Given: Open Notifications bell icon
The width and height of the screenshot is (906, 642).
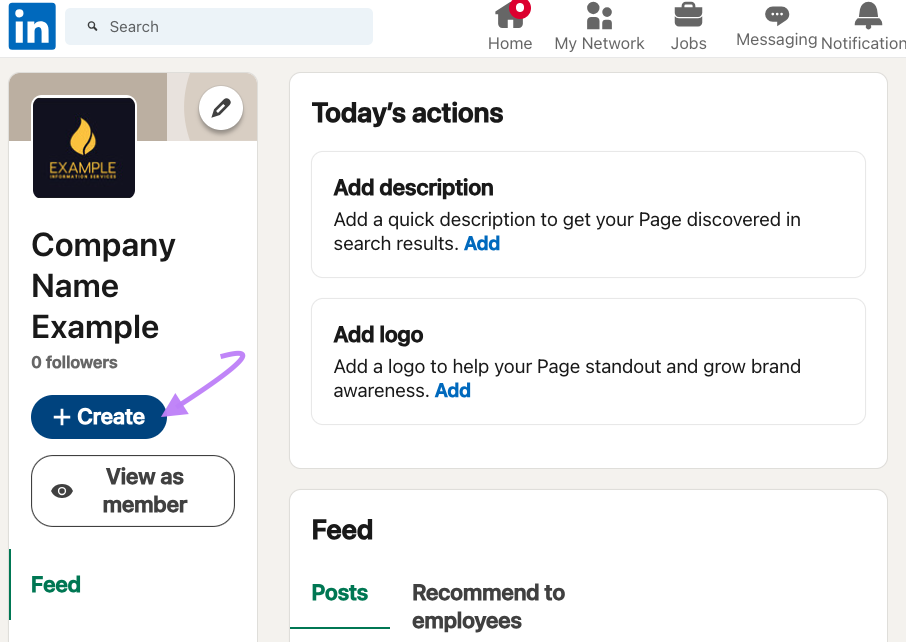Looking at the screenshot, I should click(x=867, y=16).
